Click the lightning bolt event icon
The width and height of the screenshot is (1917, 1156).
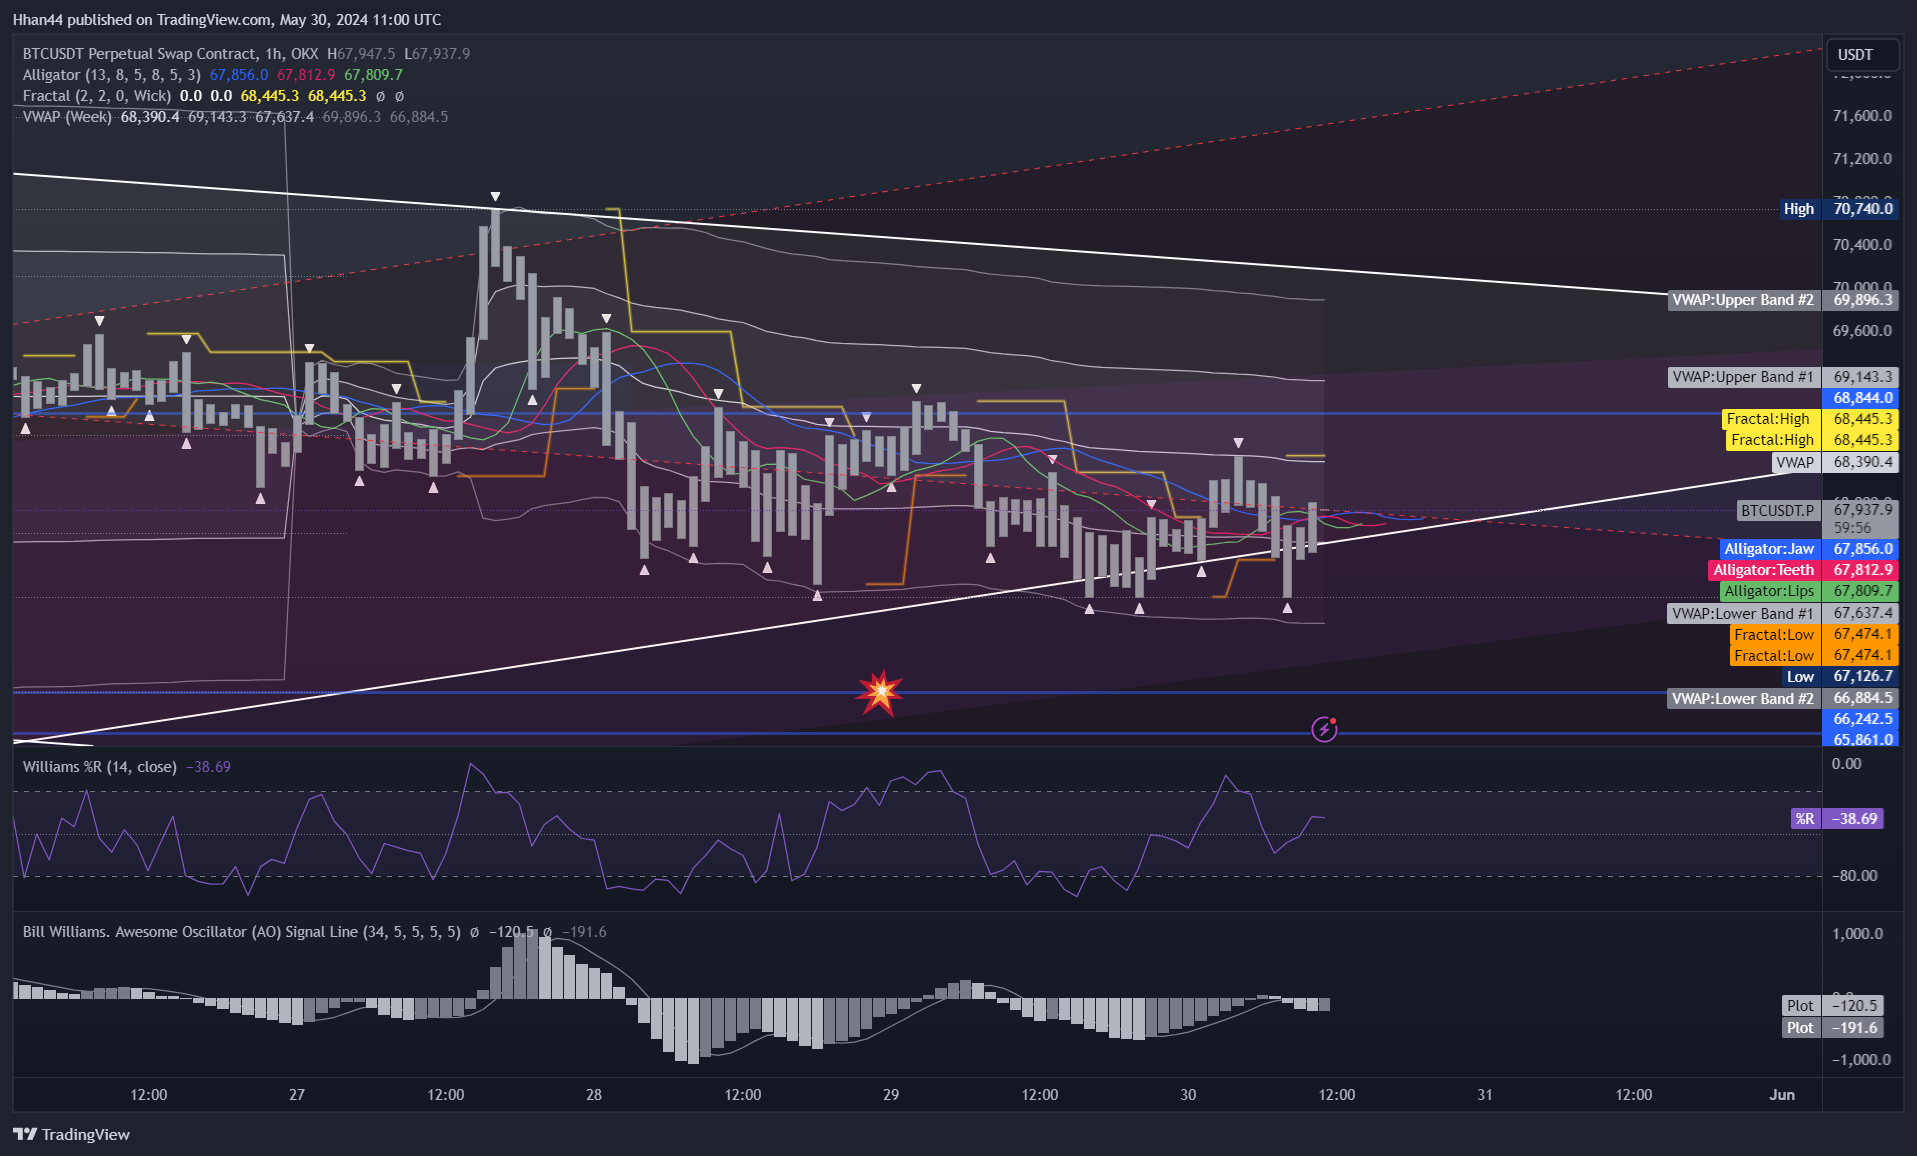point(1325,729)
